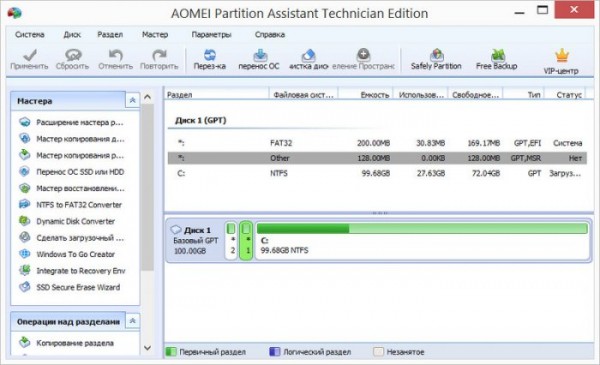Click the Диск 1 icon in the disk map
The width and height of the screenshot is (600, 365).
coord(176,230)
